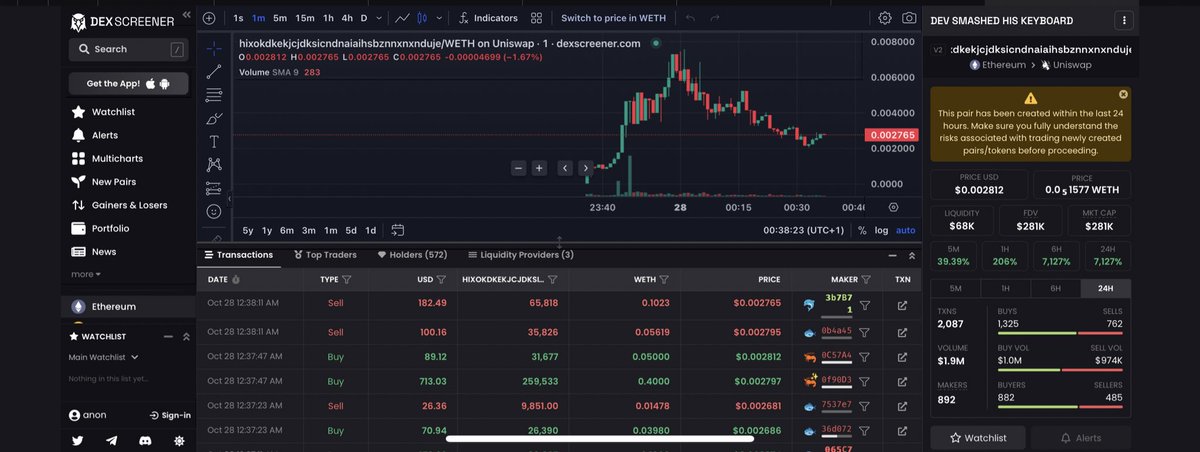Screen dimensions: 1200x452
Task: Open USD column filter
Action: (x=442, y=280)
